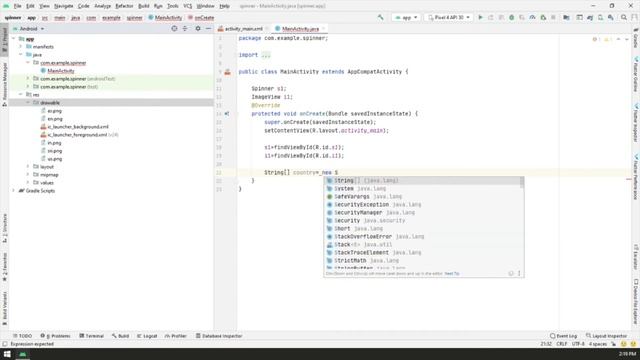Open the Pixel 4 API 30 device dropdown
This screenshot has height=360, width=640.
[449, 18]
